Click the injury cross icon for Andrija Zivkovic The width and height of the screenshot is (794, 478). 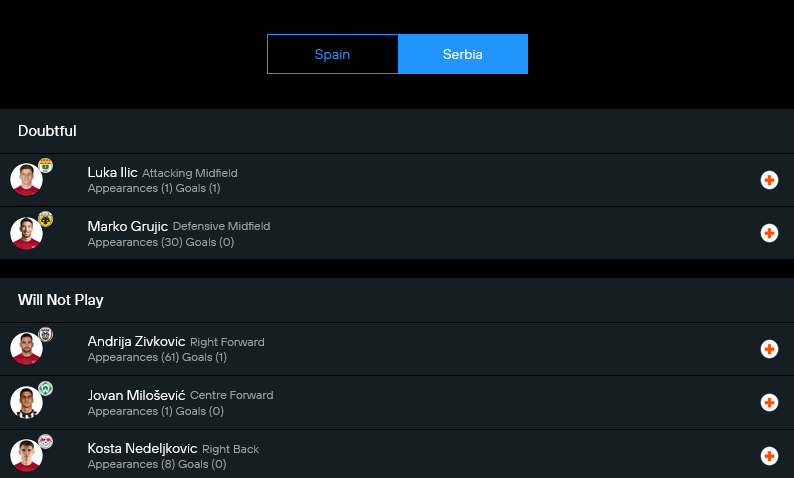pyautogui.click(x=769, y=349)
